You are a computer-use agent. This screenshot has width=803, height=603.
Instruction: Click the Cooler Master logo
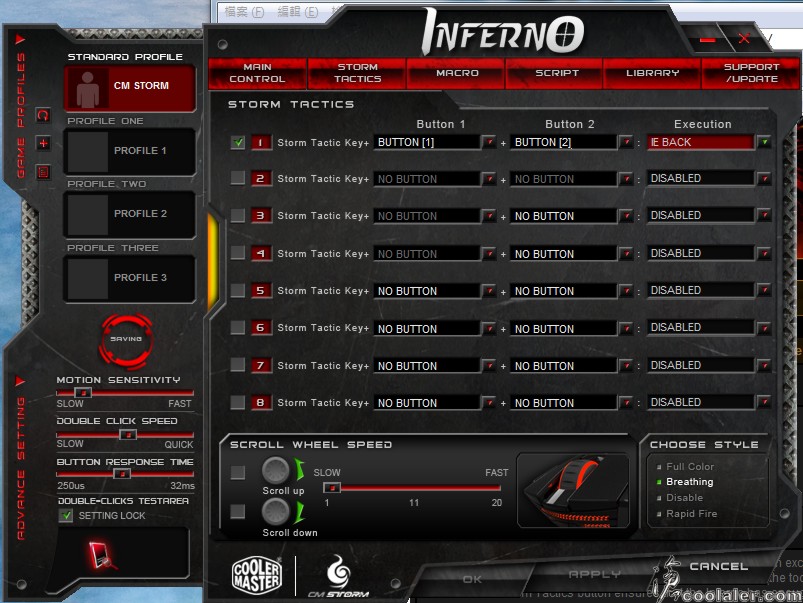click(257, 575)
